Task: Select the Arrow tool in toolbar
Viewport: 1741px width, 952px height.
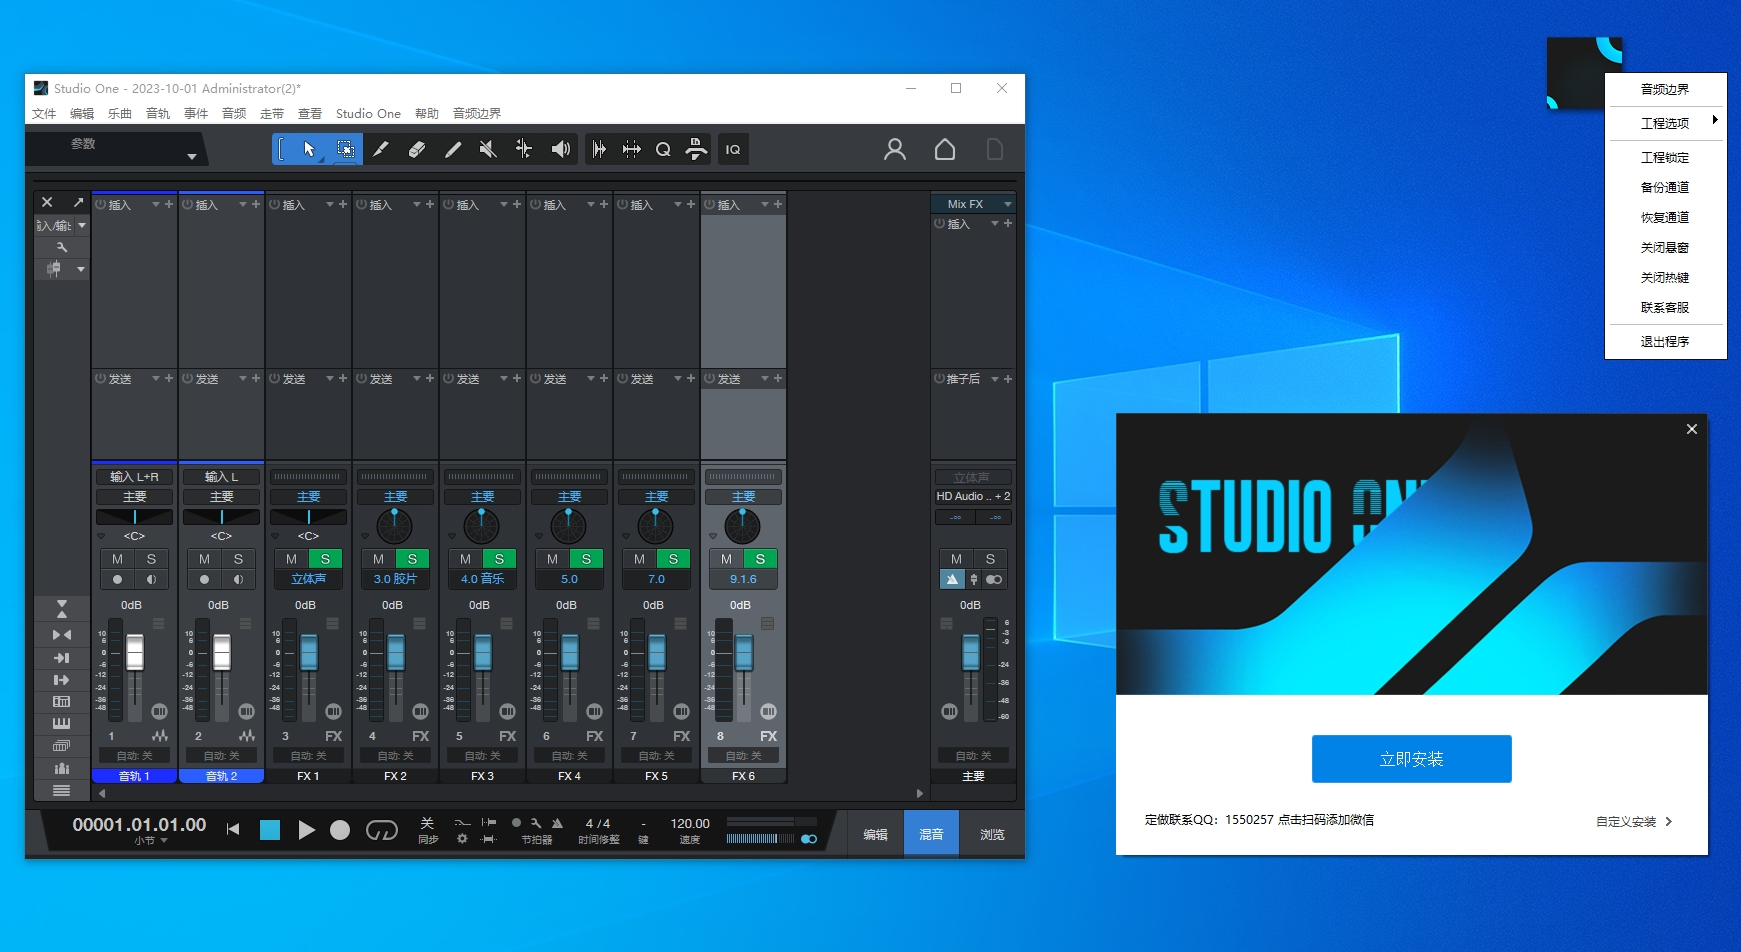Action: tap(309, 149)
